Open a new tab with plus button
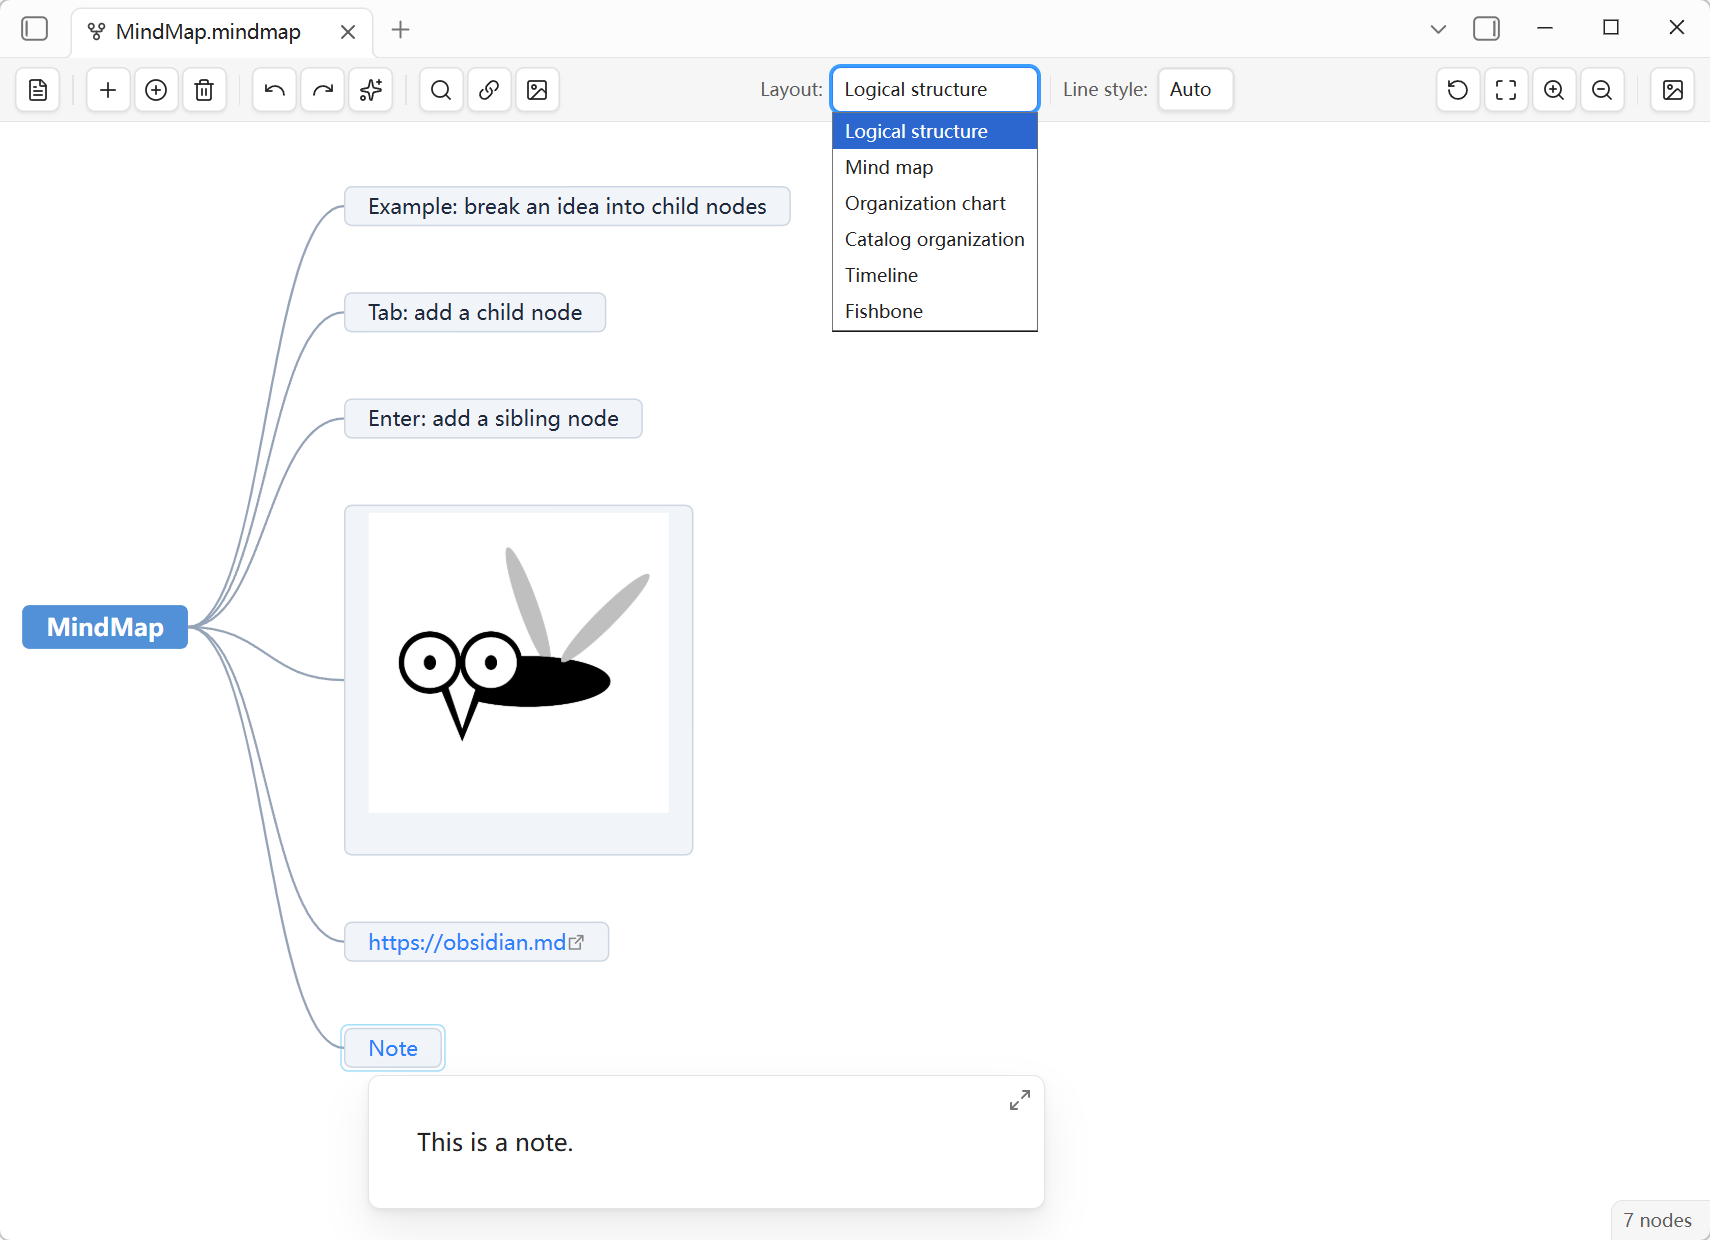The height and width of the screenshot is (1240, 1710). coord(401,30)
